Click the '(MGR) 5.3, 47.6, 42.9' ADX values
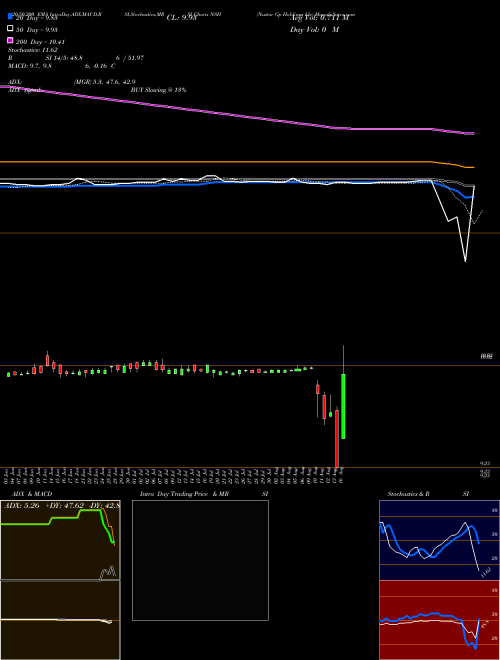The image size is (500, 660). (x=104, y=82)
